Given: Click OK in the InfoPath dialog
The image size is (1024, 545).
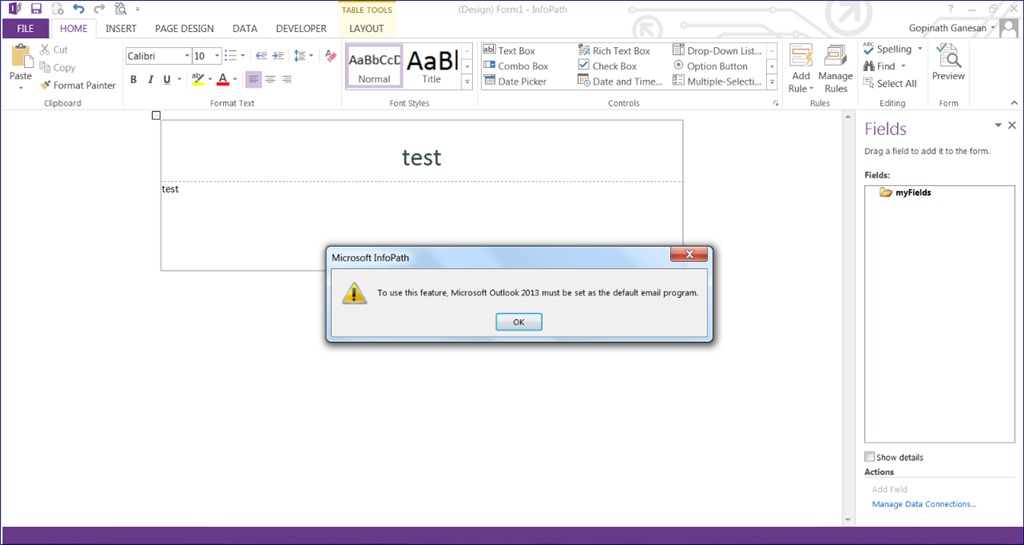Looking at the screenshot, I should (x=519, y=322).
